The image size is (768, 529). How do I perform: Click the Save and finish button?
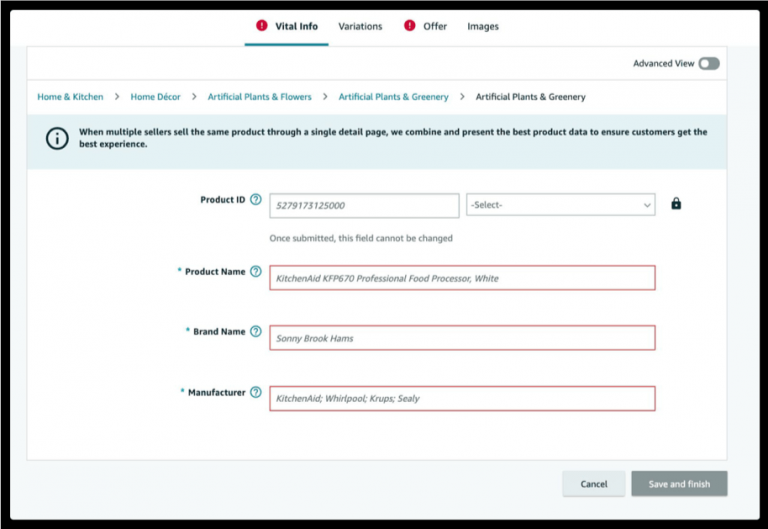[679, 484]
